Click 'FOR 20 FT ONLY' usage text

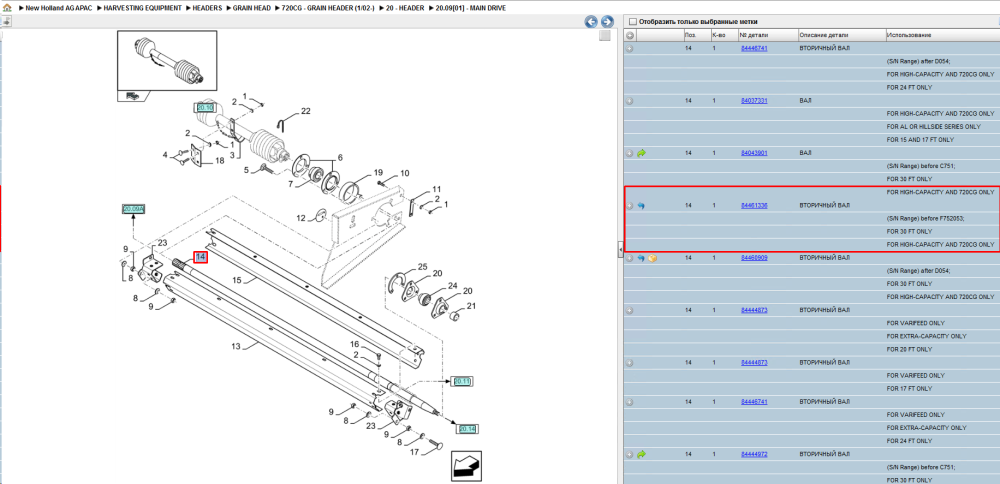[909, 349]
